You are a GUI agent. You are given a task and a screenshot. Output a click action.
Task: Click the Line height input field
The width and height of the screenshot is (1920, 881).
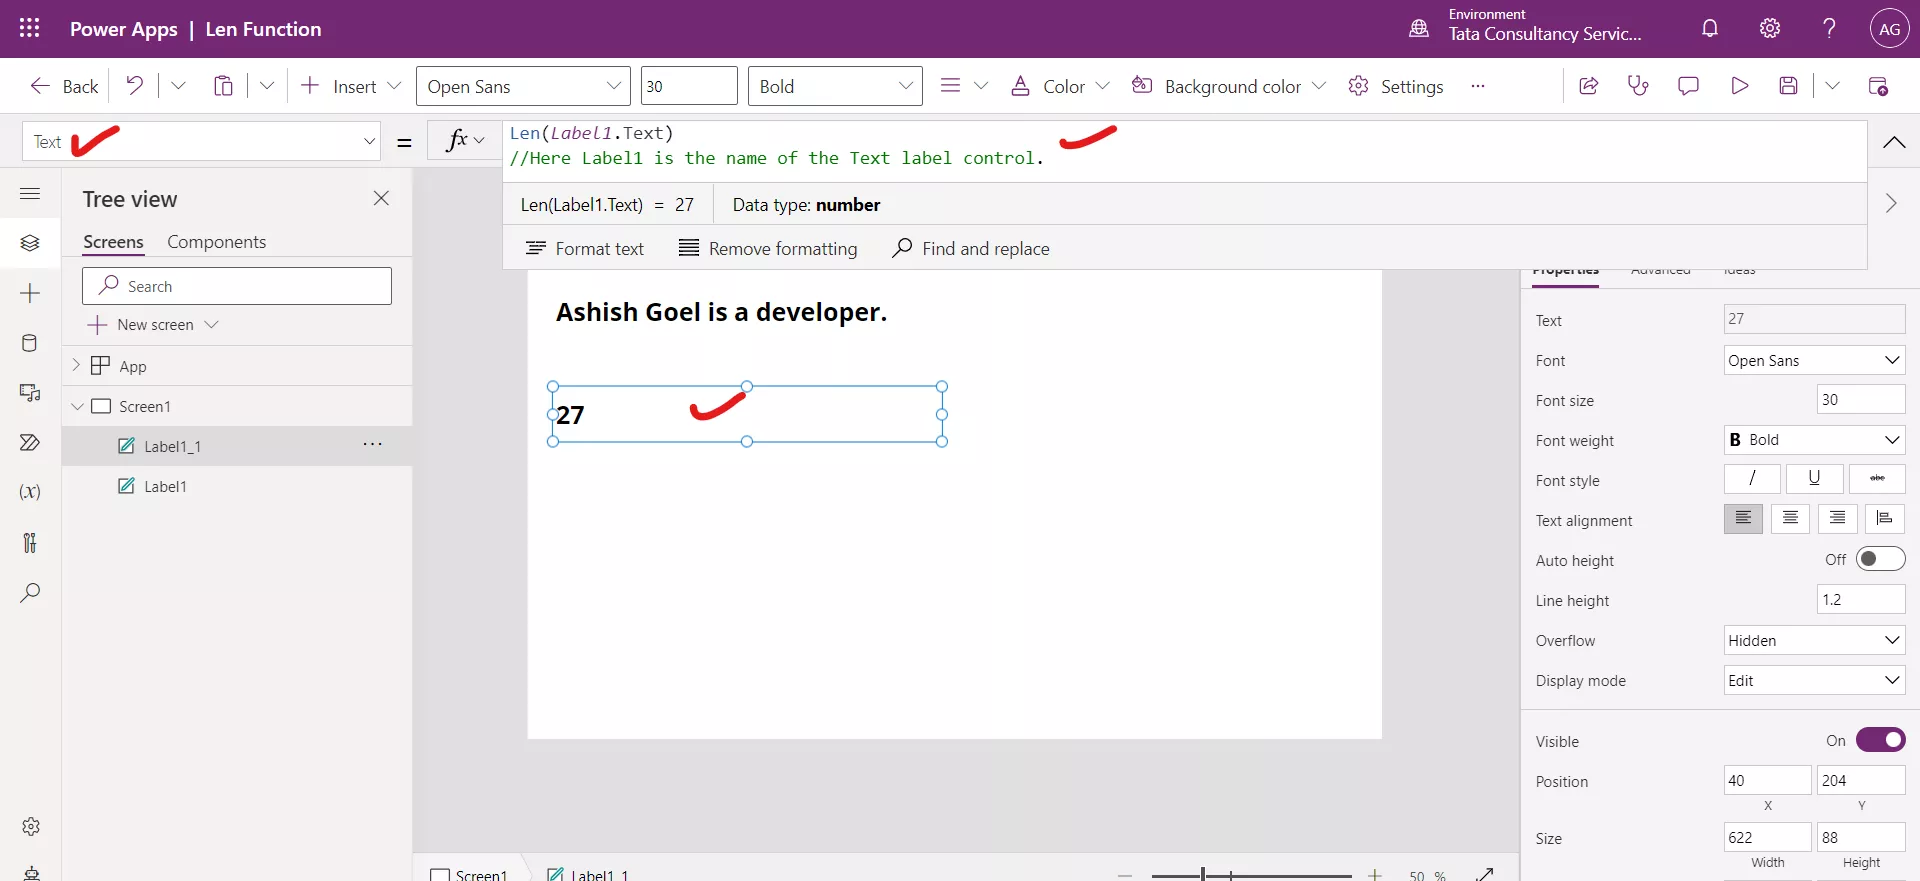(1860, 599)
